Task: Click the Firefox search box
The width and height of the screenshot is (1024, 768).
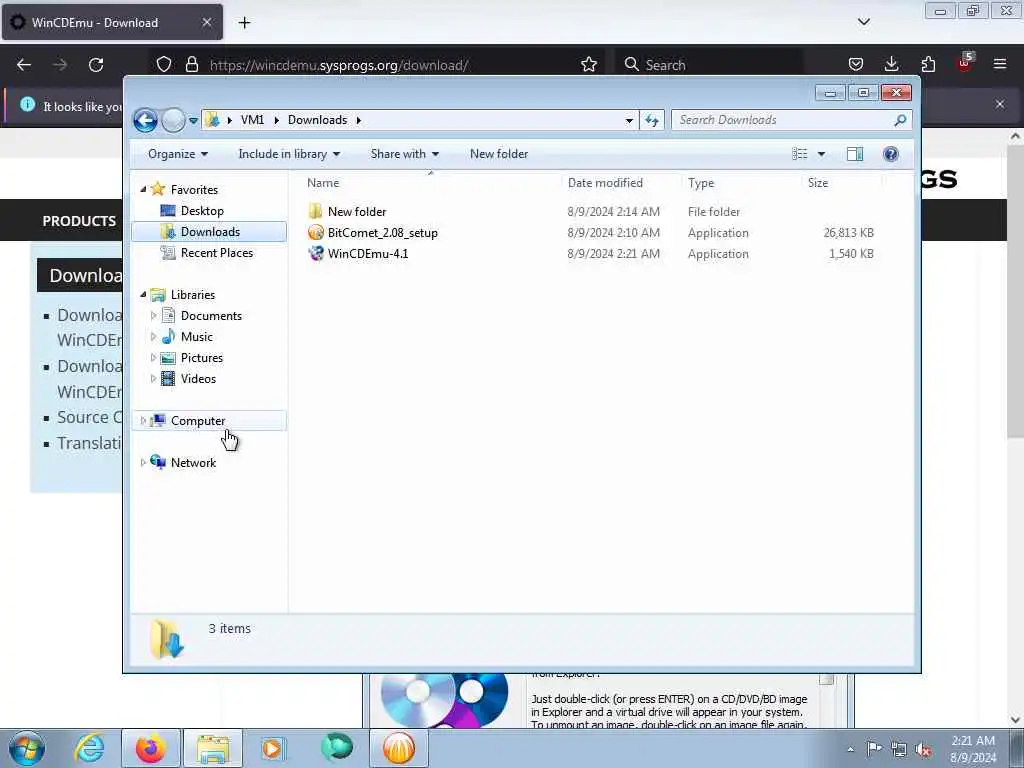Action: (x=709, y=65)
